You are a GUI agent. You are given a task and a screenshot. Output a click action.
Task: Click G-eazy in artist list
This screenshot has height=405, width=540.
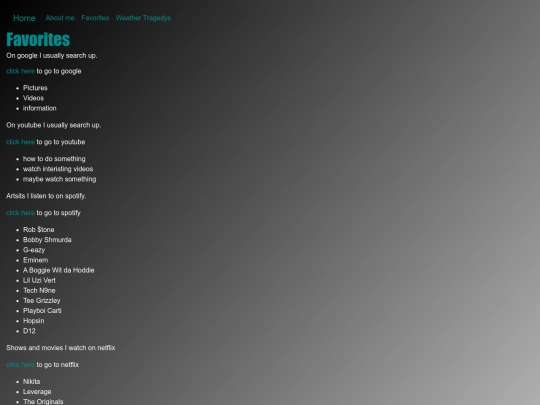point(34,250)
